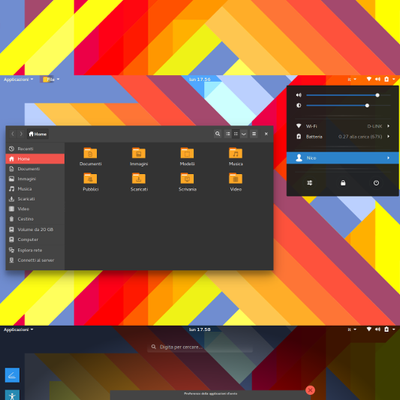
Task: Switch Files to grid view
Action: 236,134
